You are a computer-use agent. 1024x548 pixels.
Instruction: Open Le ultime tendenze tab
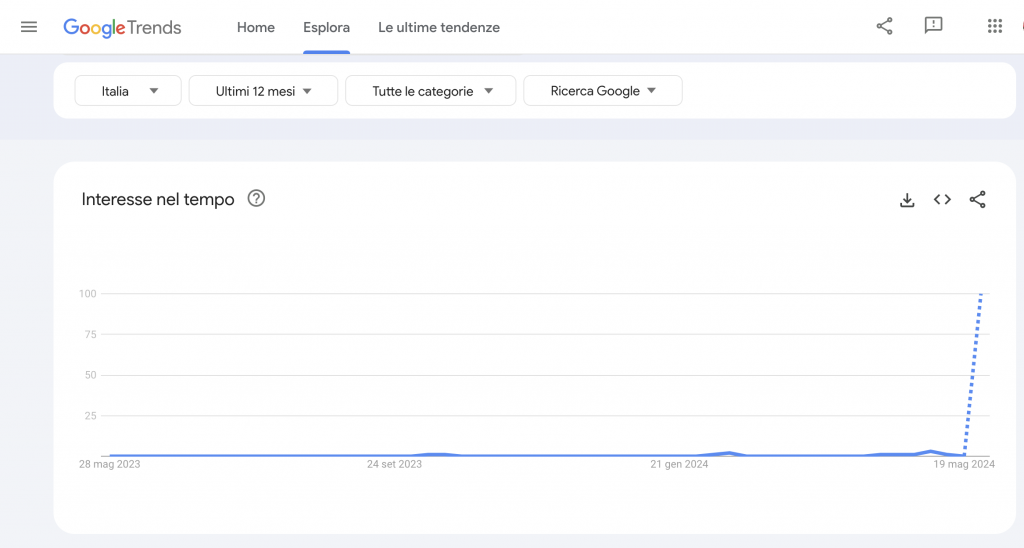coord(439,27)
